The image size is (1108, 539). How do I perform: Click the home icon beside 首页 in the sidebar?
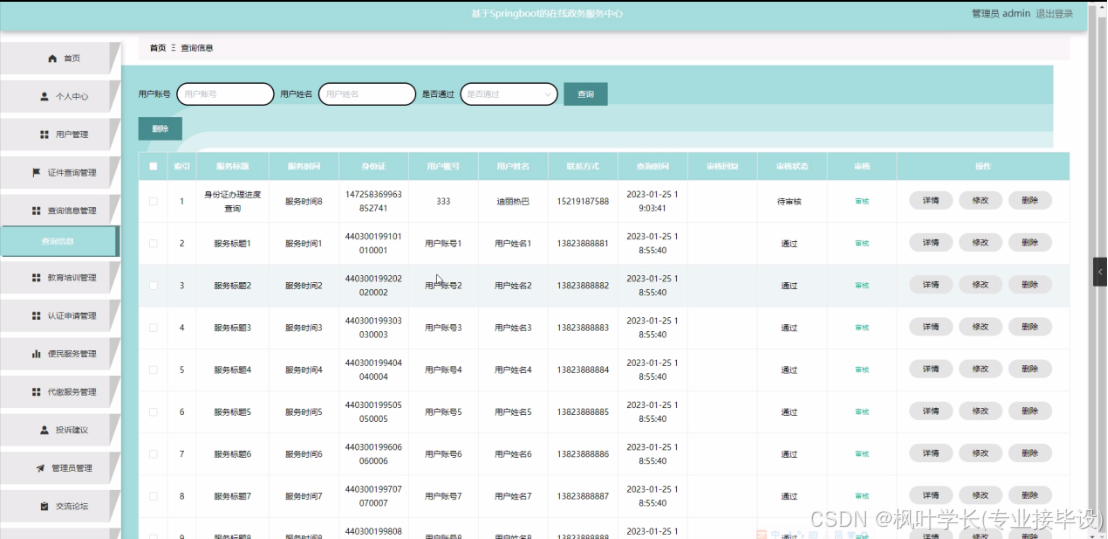pyautogui.click(x=52, y=59)
